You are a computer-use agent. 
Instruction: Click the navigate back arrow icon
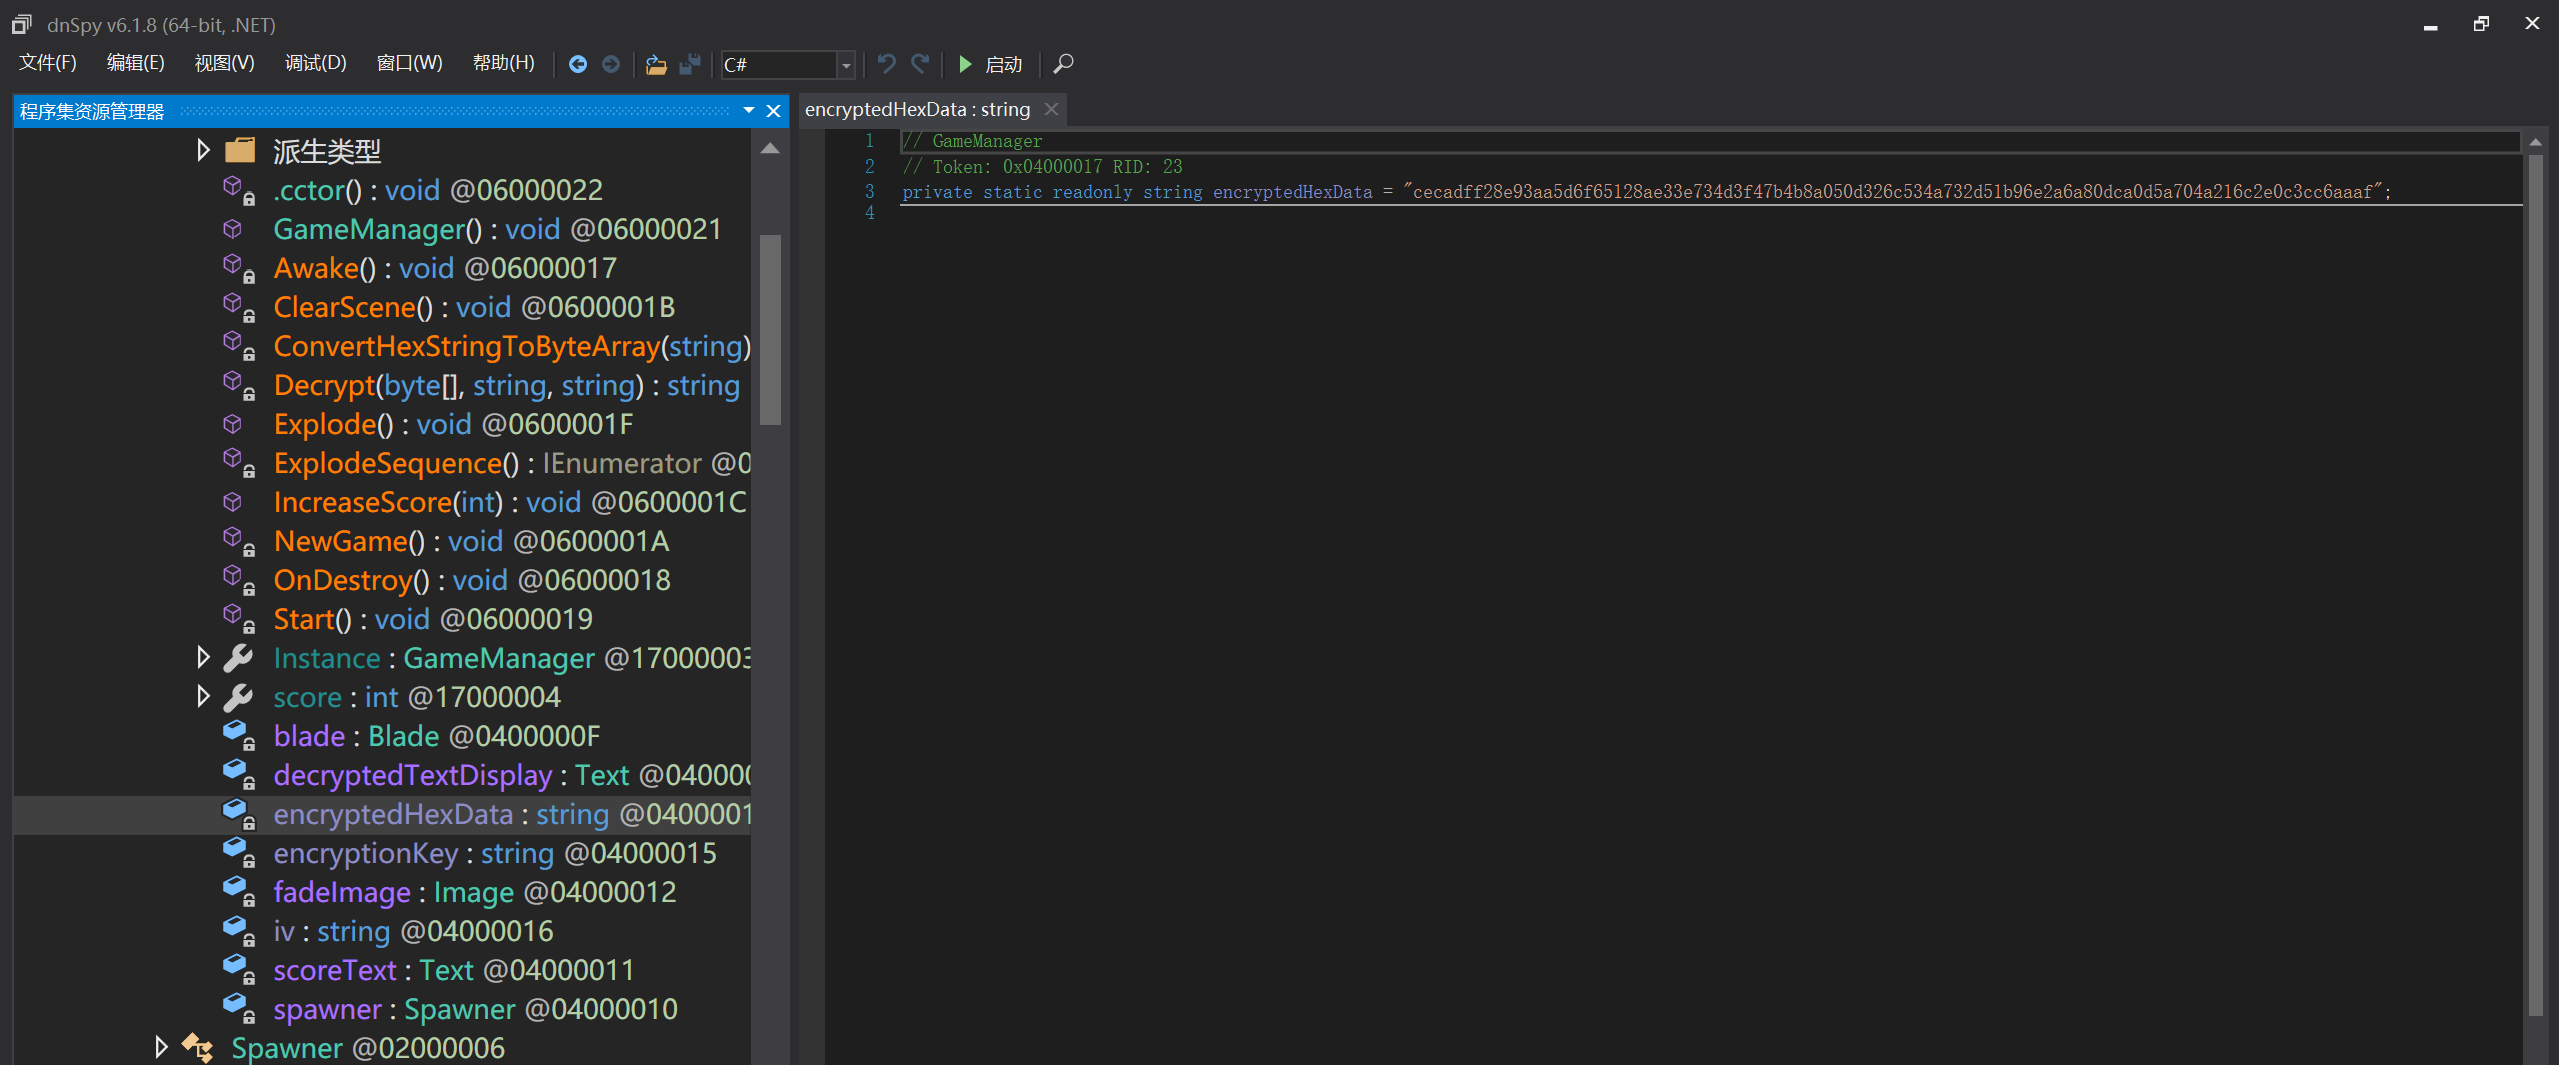coord(578,64)
